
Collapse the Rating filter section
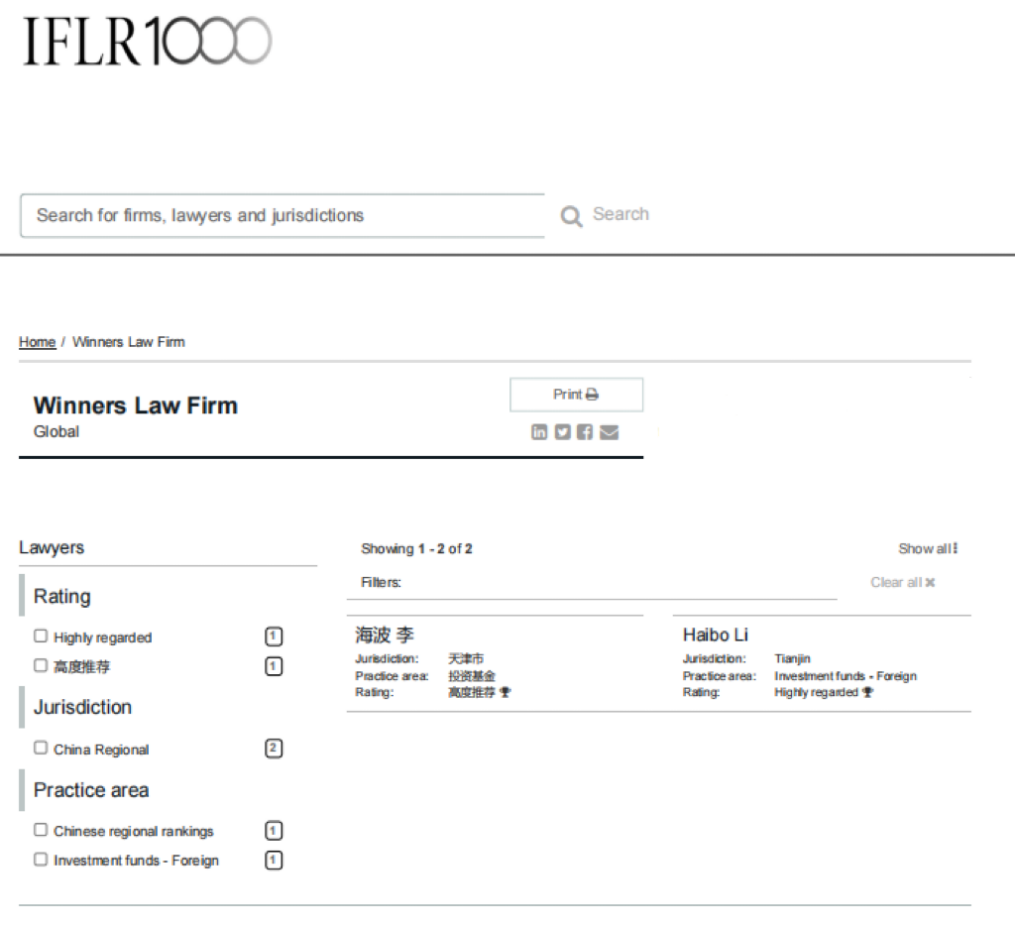(x=62, y=596)
